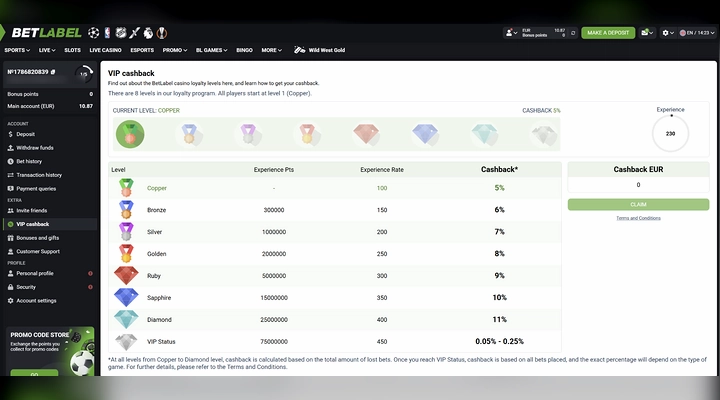Expand the Sports menu
Image resolution: width=720 pixels, height=400 pixels.
(17, 50)
